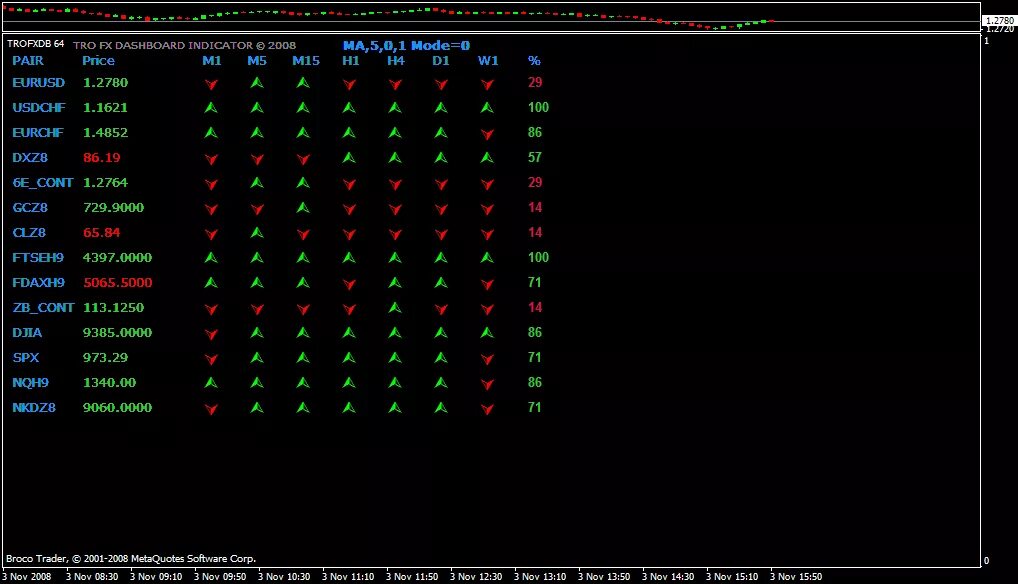Viewport: 1018px width, 584px height.
Task: Select the ZB_CONT pair name
Action: pos(43,308)
